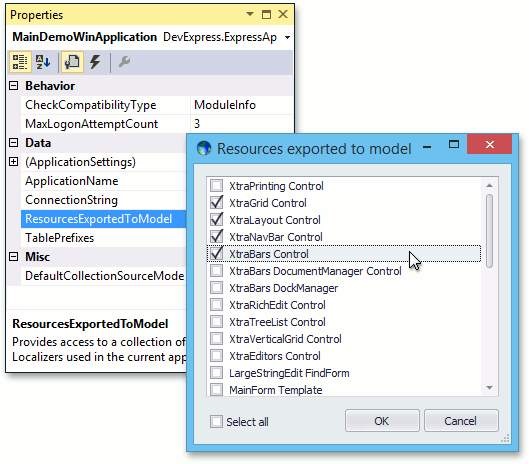The width and height of the screenshot is (529, 464).
Task: Show Events with the lightning bolt icon
Action: pos(95,62)
